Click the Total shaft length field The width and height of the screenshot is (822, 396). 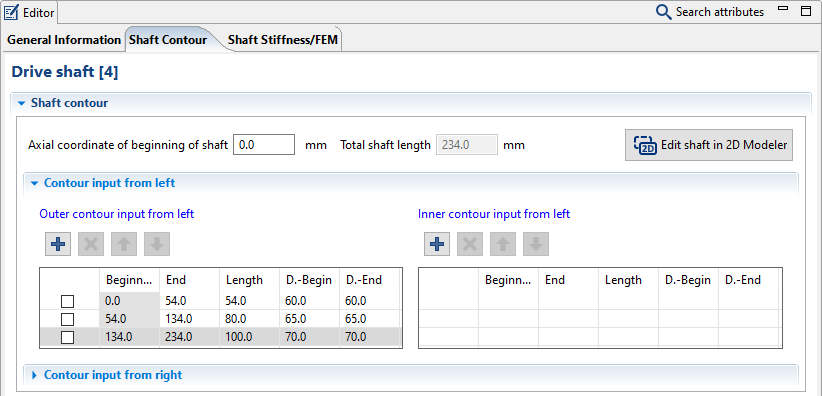click(x=467, y=145)
